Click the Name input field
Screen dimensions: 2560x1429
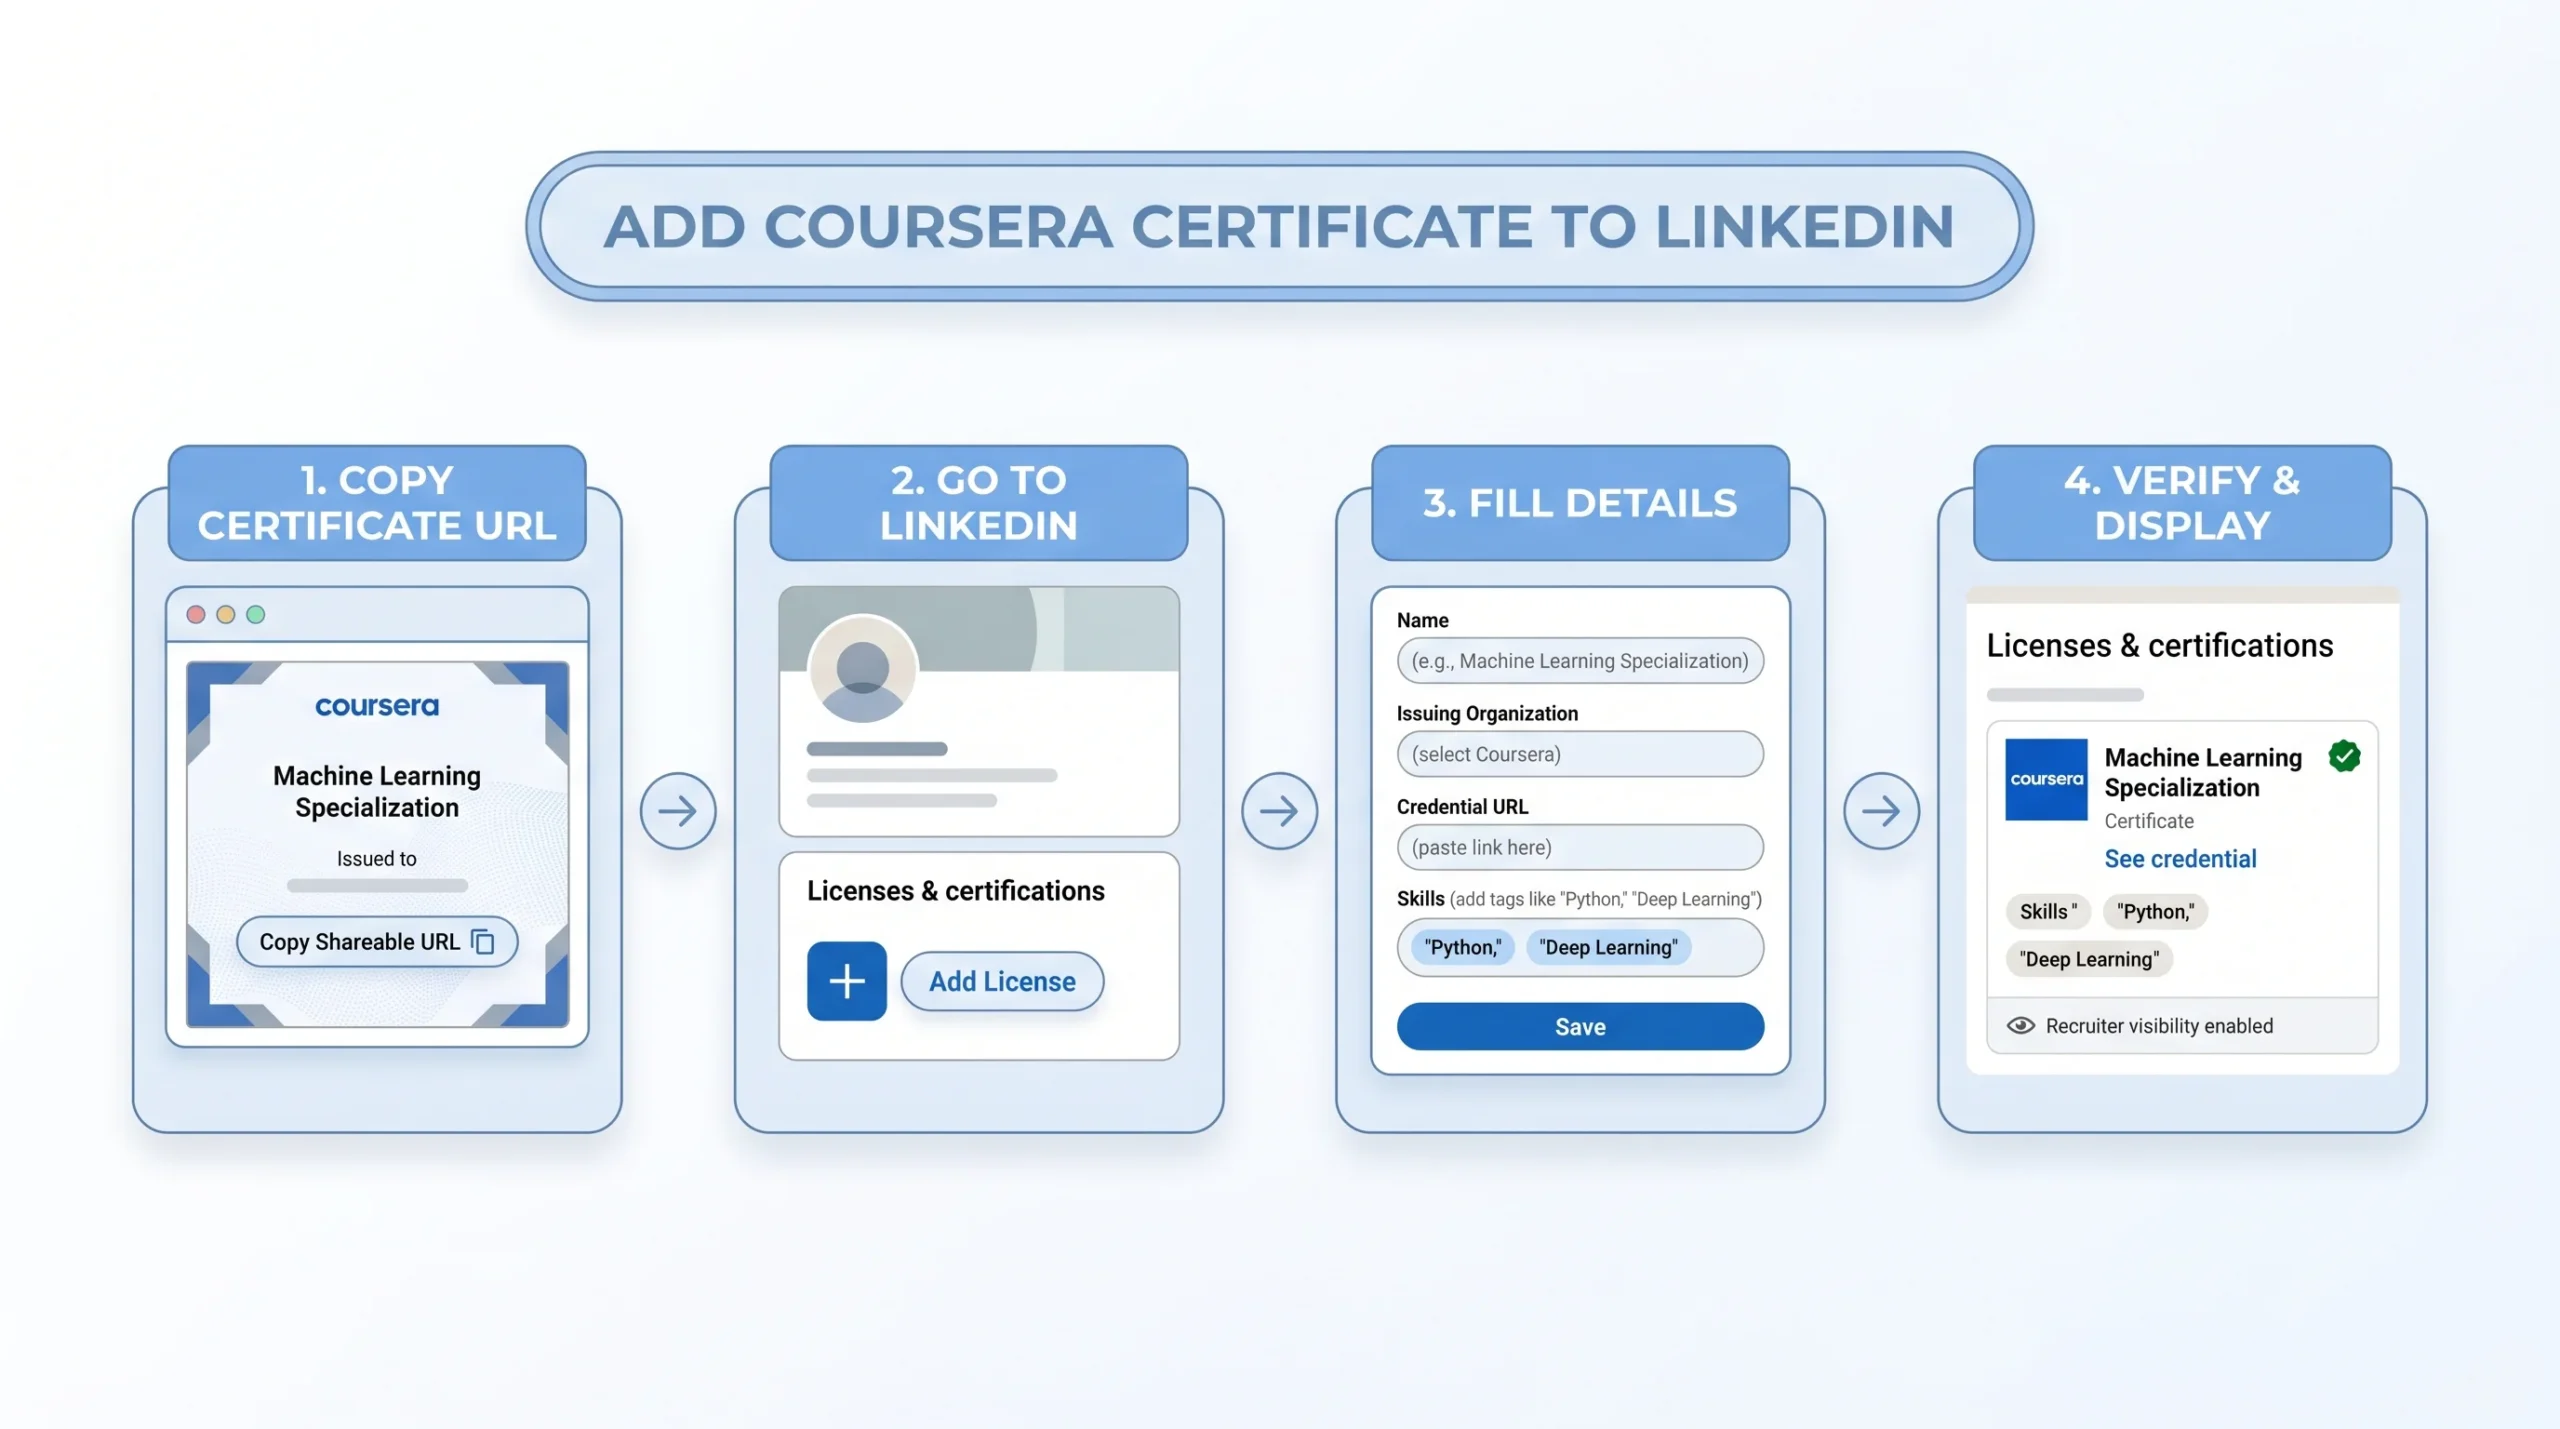tap(1580, 660)
